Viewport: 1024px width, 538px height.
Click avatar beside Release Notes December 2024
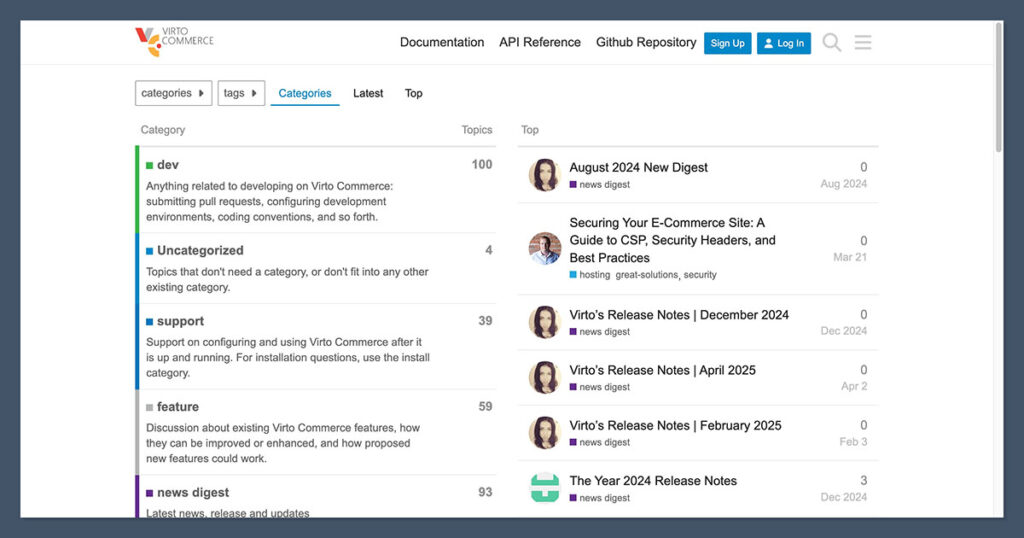(545, 322)
